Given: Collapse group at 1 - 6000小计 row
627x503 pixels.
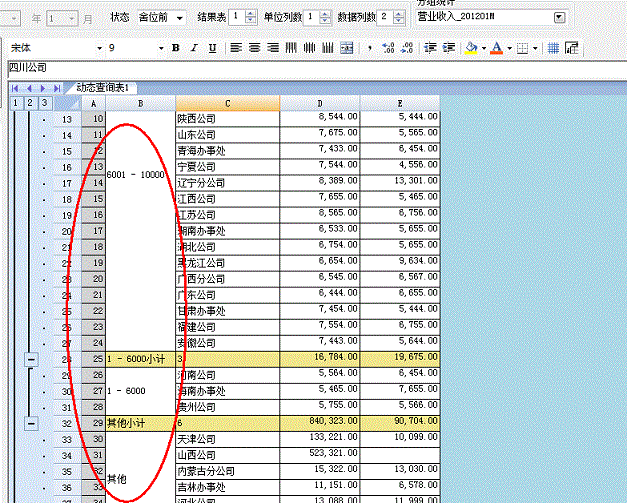Looking at the screenshot, I should click(31, 359).
